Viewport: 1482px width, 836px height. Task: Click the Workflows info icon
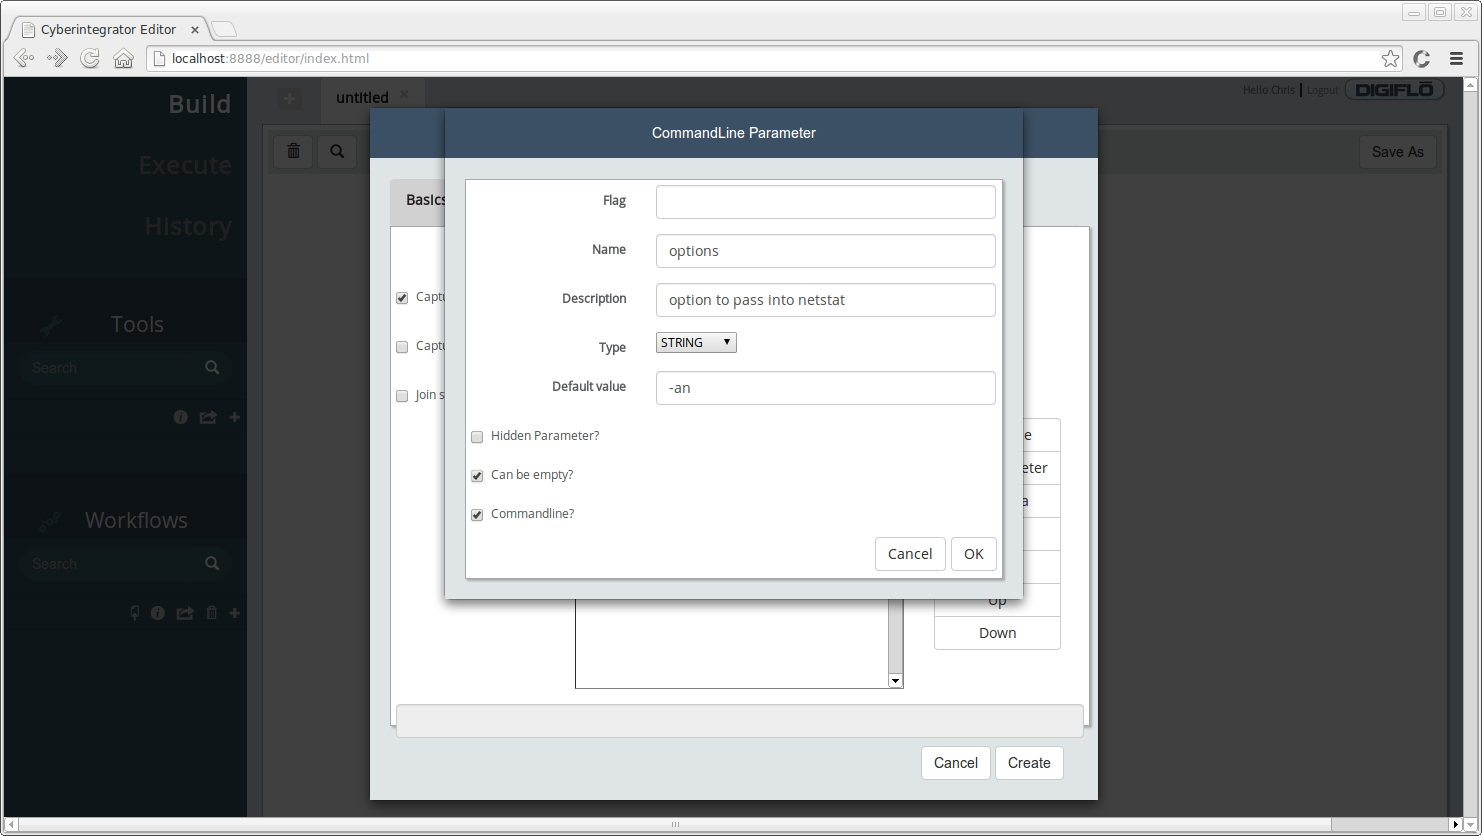(157, 613)
